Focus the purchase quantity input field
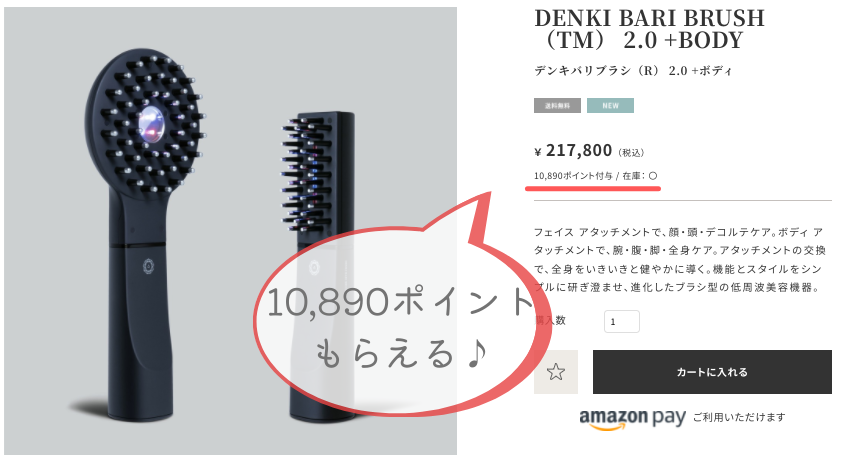Screen dimensions: 861x455 tap(622, 322)
